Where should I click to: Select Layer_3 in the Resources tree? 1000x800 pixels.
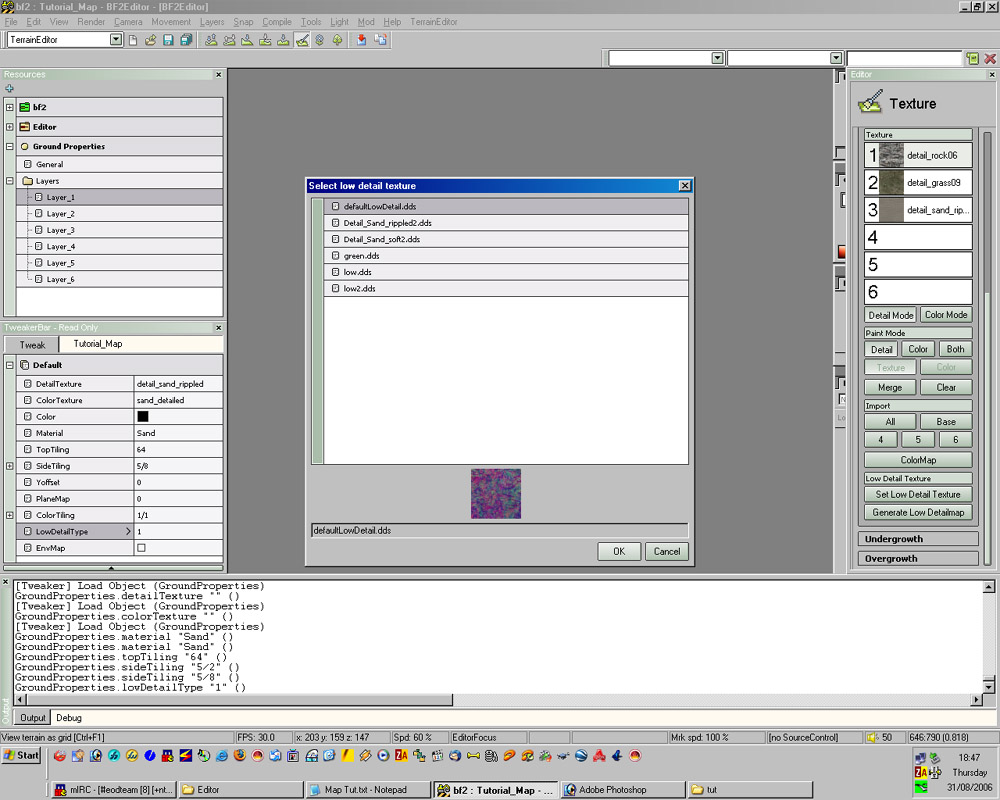coord(60,230)
